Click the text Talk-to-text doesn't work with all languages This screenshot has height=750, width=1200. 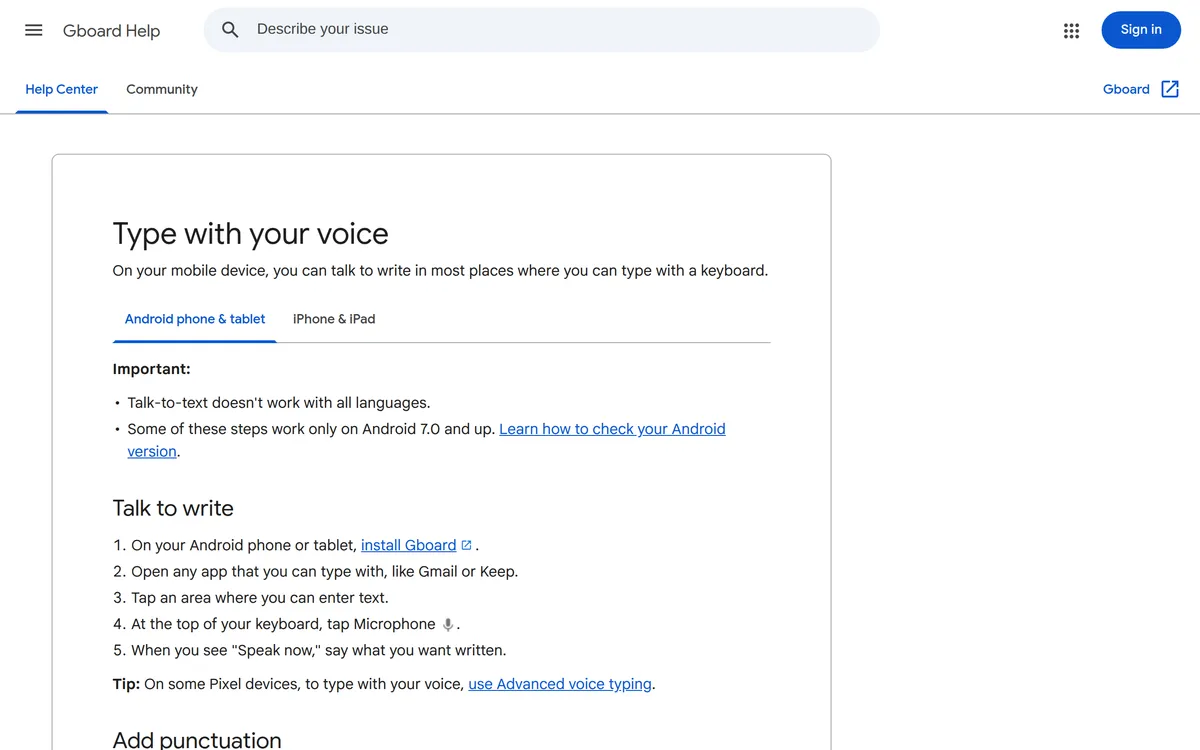(x=279, y=403)
